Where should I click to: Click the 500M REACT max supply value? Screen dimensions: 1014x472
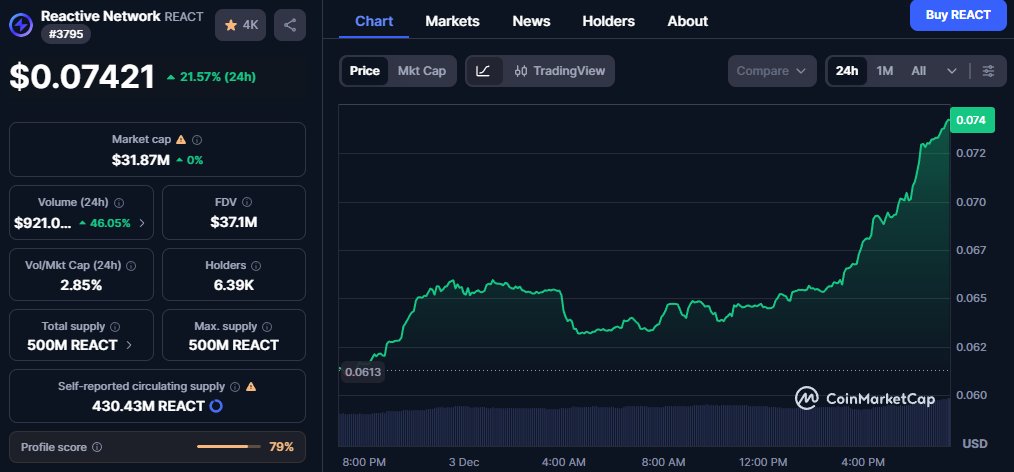point(233,345)
